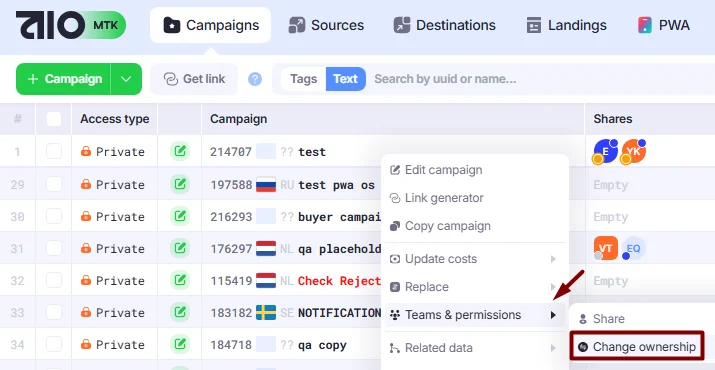Click the orange lock icon on row 1
715x370 pixels.
point(86,151)
